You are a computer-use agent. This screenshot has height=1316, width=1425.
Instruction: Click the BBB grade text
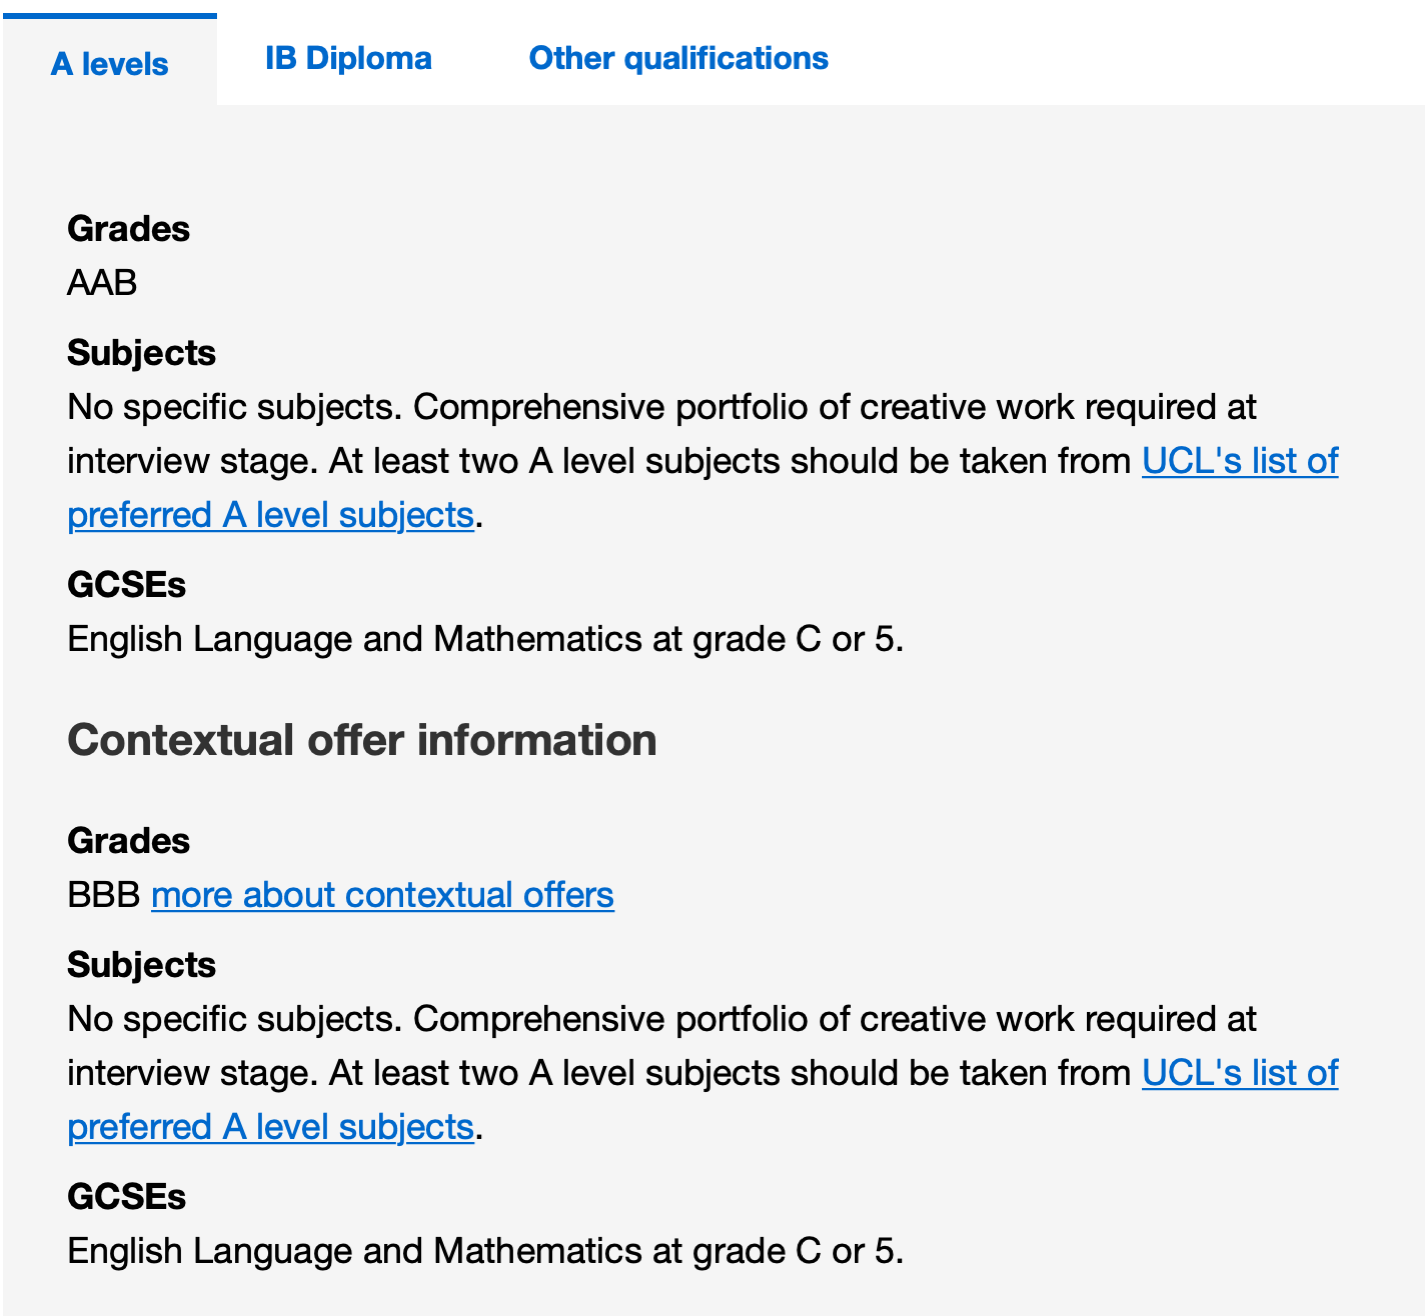click(104, 895)
